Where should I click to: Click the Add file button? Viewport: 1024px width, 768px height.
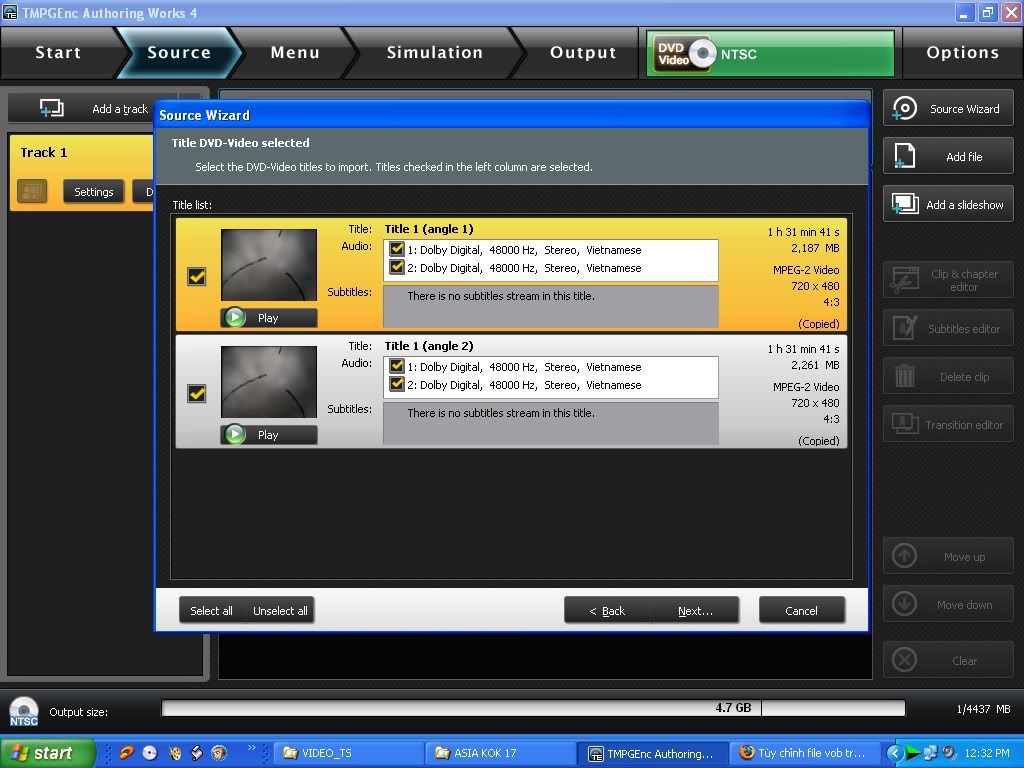(x=948, y=157)
